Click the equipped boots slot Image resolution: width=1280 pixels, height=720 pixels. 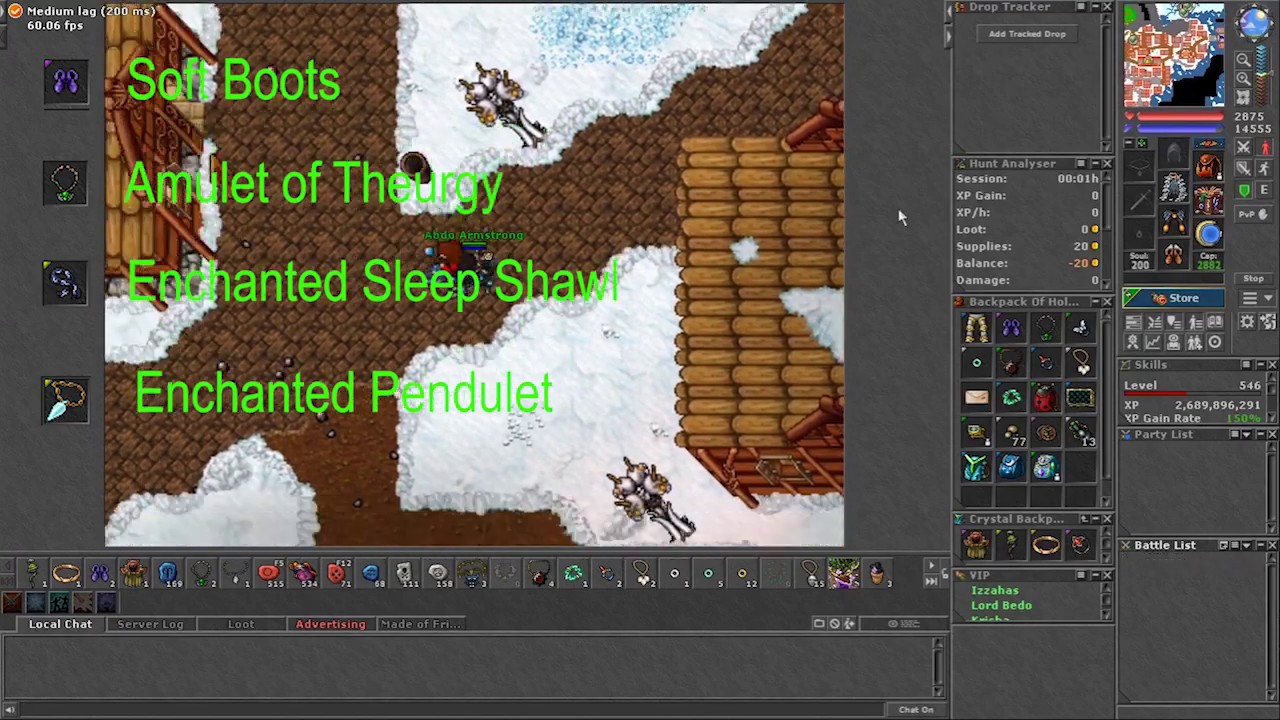(1173, 254)
